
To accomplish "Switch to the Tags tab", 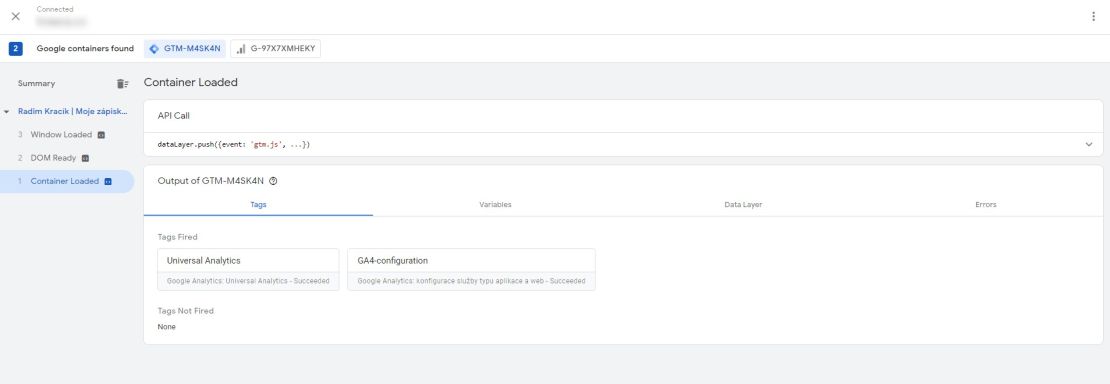I will click(x=258, y=204).
